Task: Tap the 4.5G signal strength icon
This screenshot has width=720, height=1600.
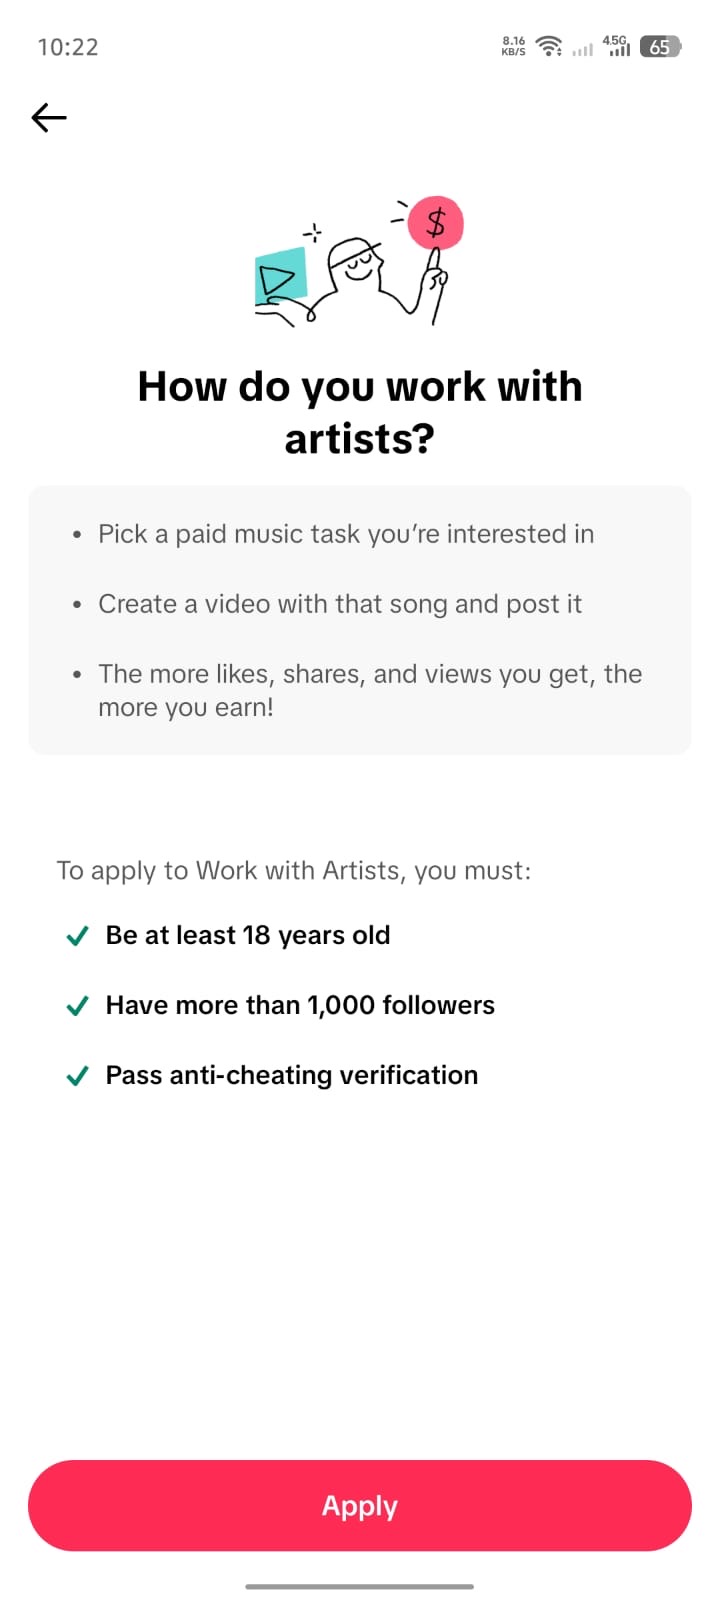Action: pos(616,46)
